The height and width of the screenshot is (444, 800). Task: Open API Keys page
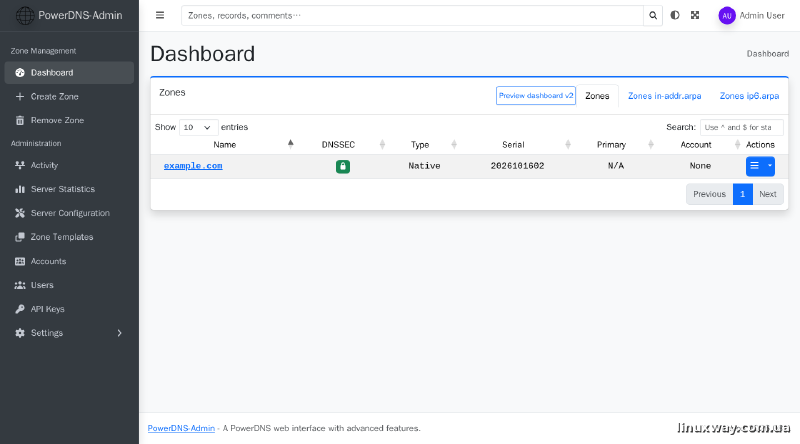tap(69, 309)
